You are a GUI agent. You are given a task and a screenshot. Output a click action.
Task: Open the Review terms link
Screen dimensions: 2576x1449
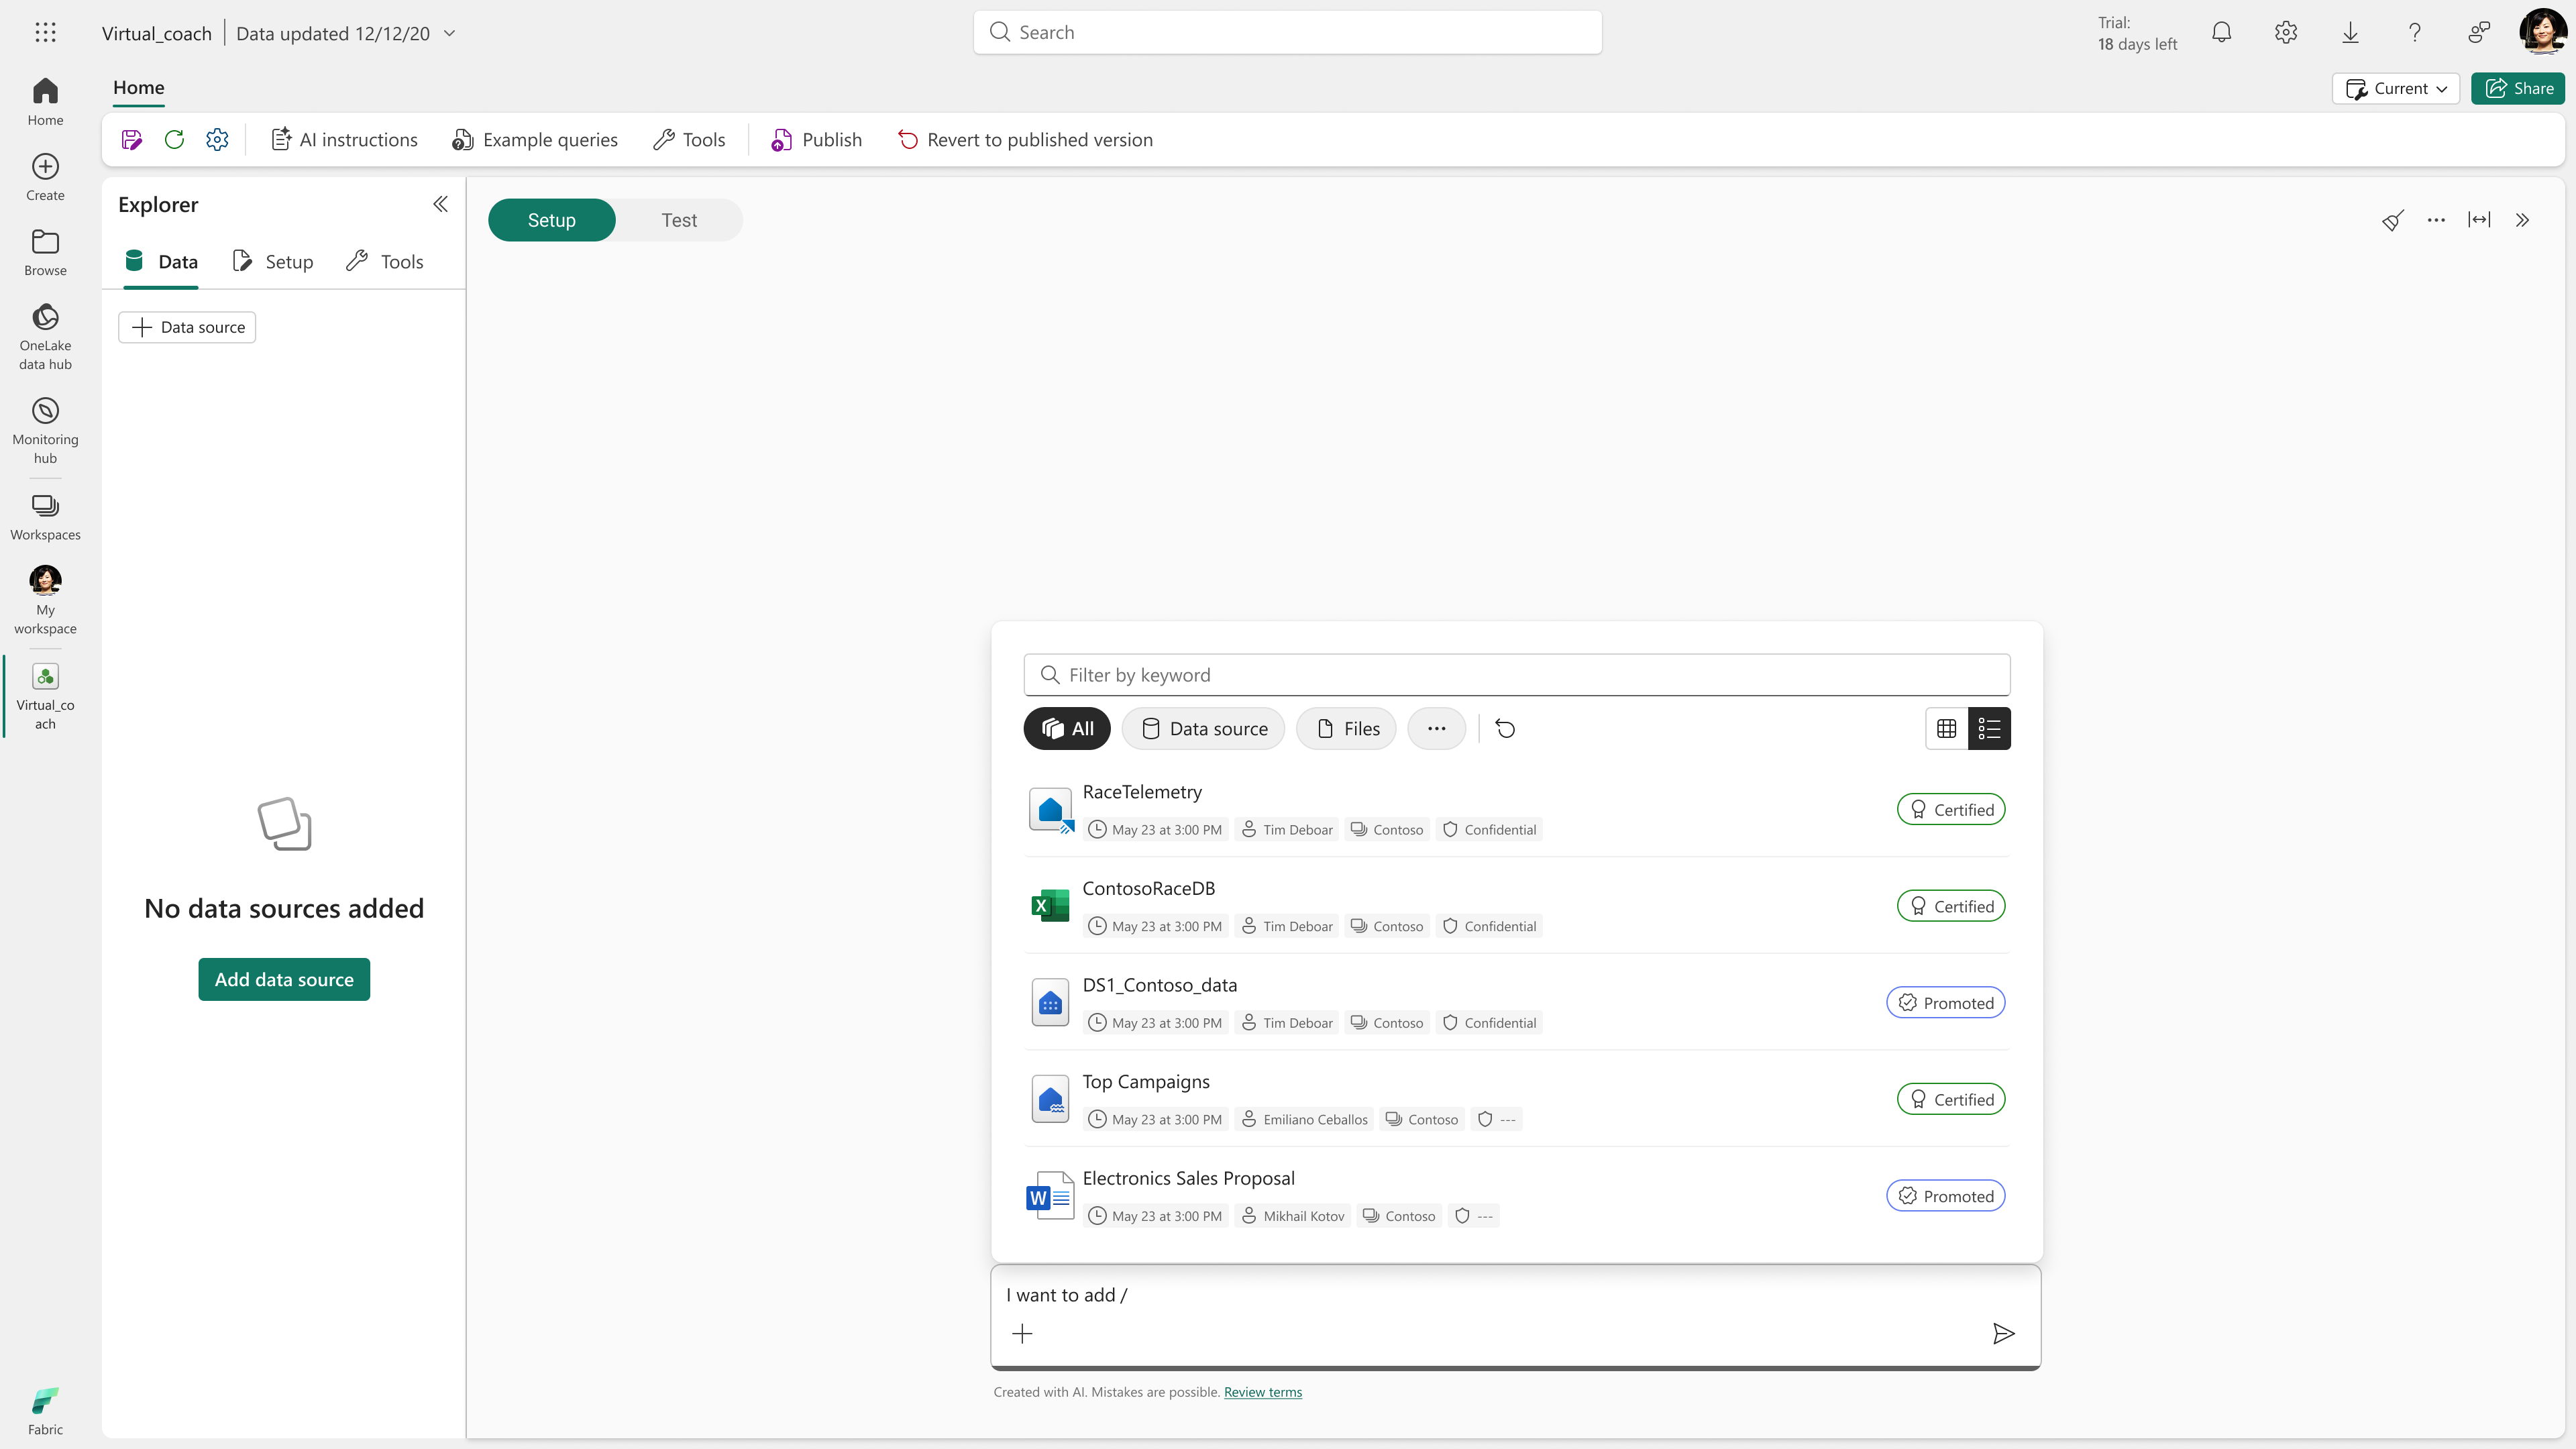1262,1392
